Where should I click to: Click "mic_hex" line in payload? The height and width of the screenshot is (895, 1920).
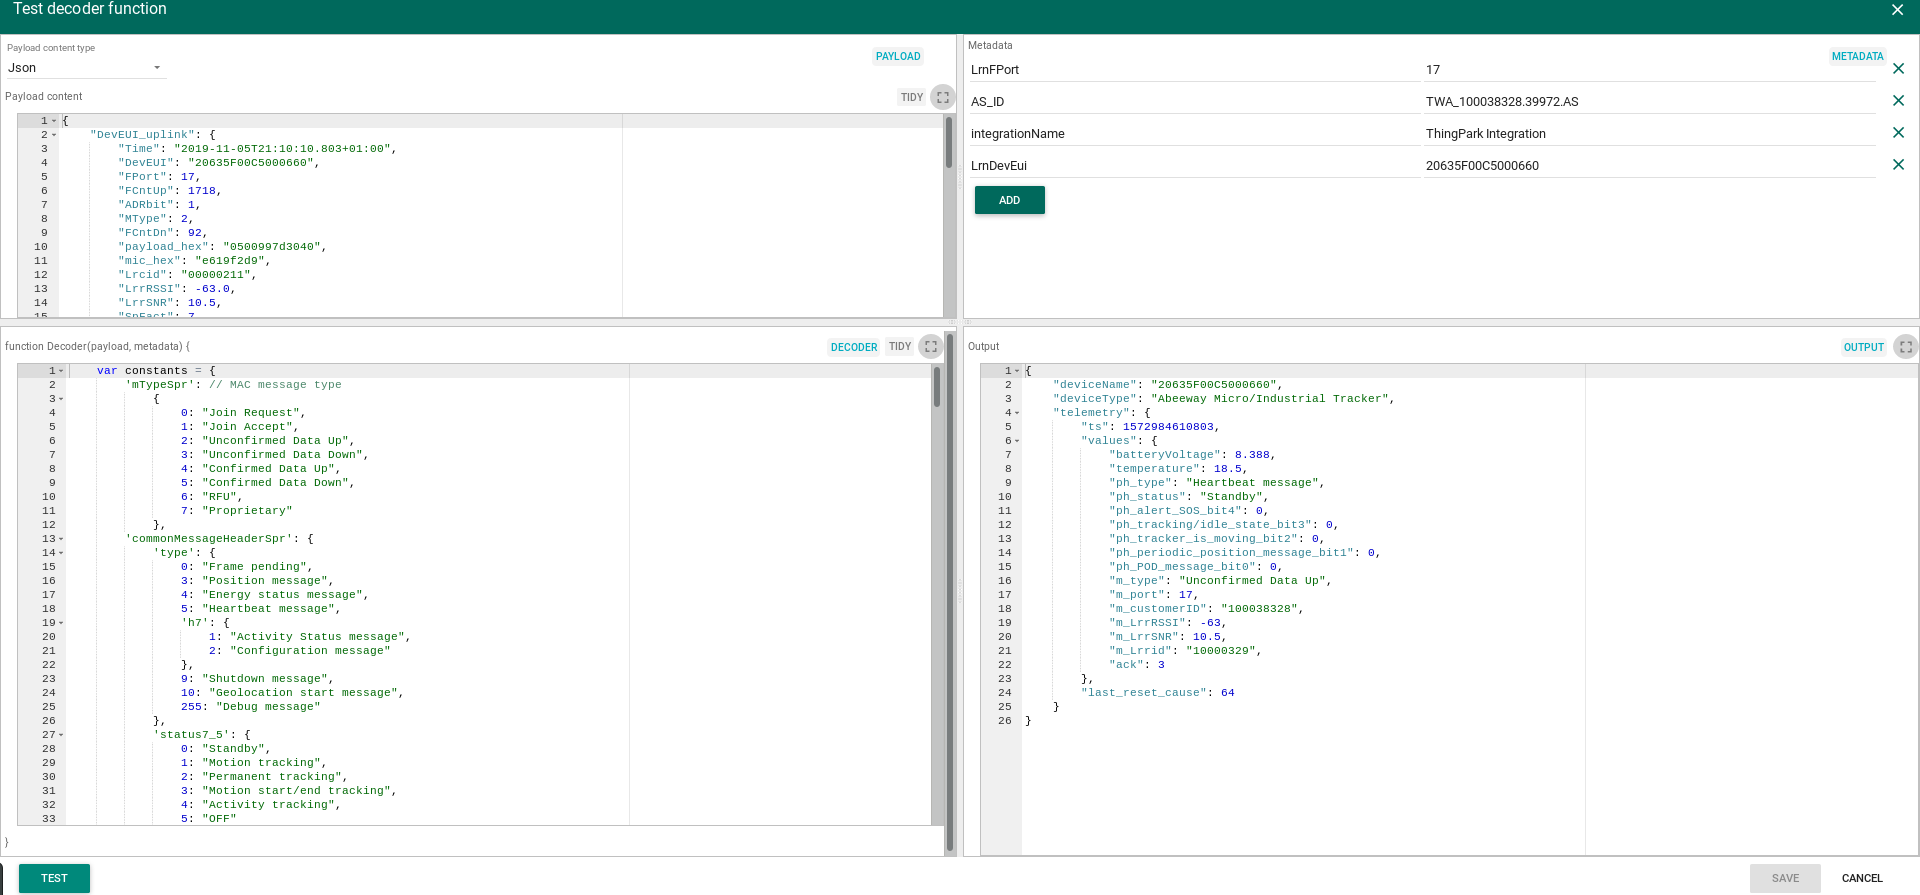coord(194,261)
